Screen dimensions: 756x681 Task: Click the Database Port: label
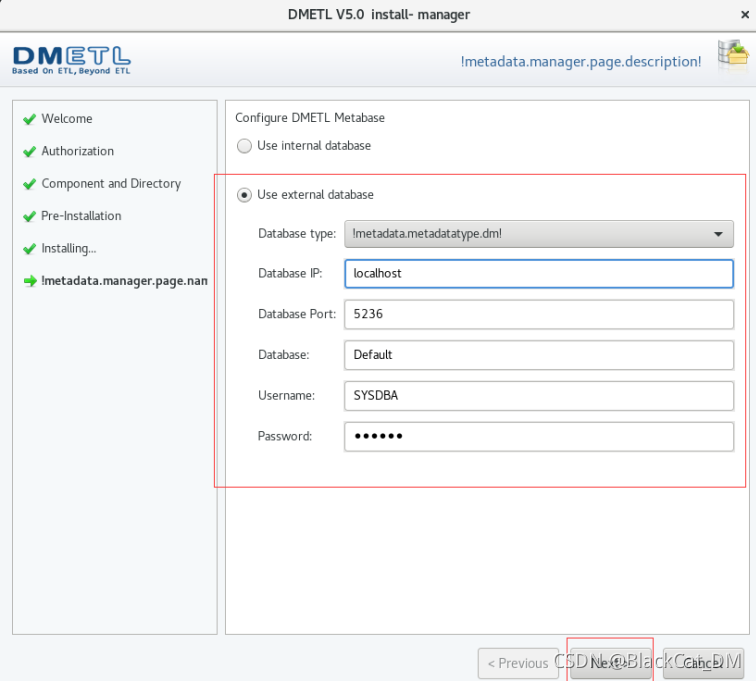(297, 314)
